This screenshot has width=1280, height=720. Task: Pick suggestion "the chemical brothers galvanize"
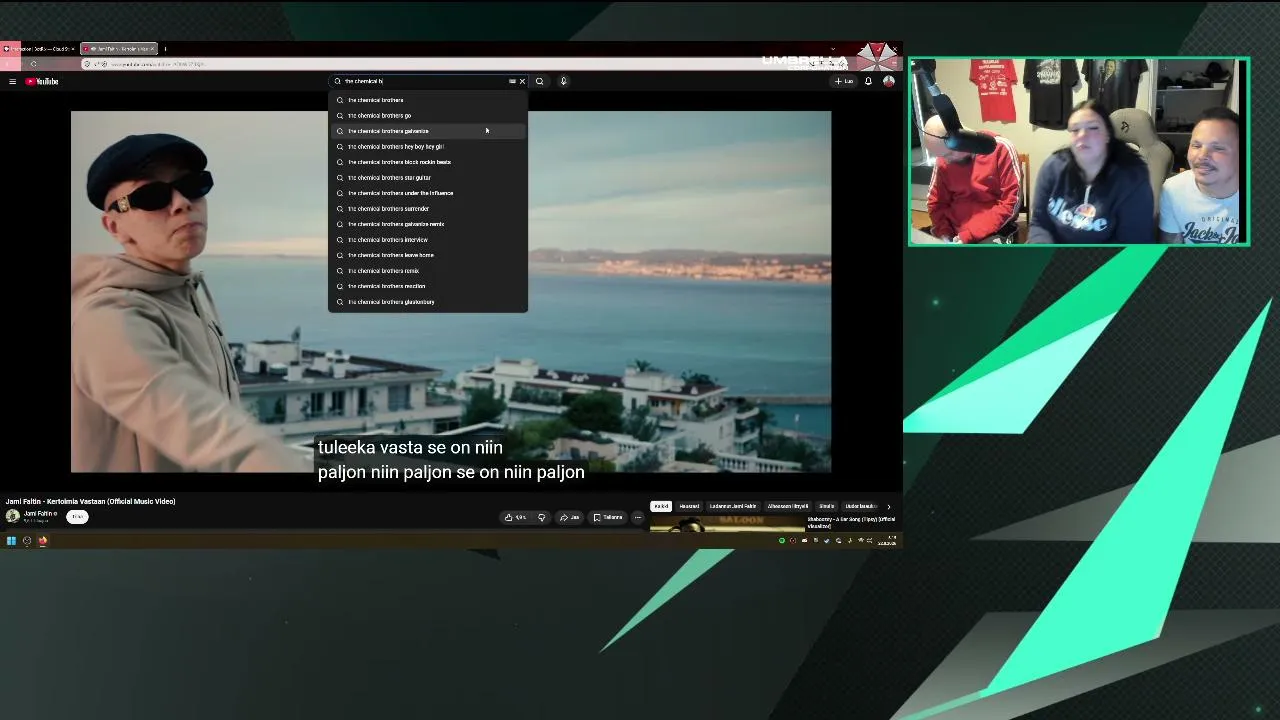tap(428, 131)
